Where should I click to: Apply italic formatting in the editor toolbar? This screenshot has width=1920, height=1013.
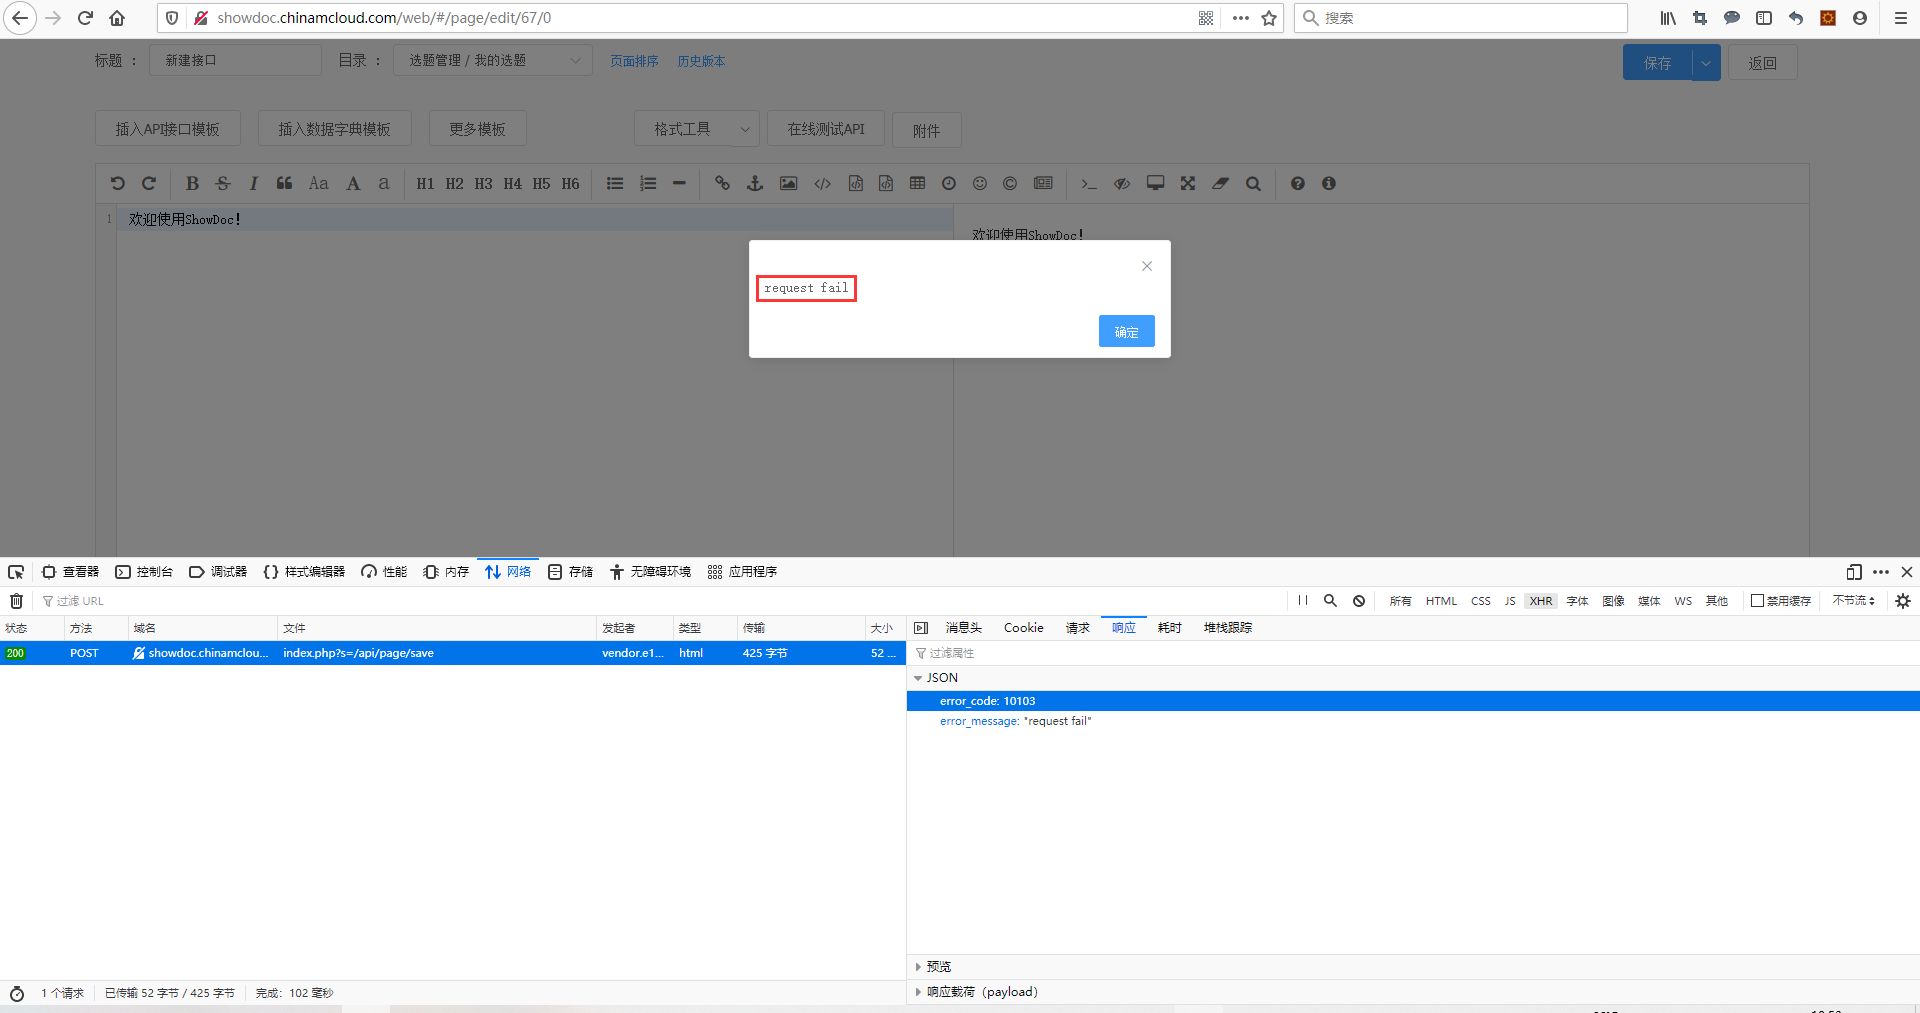254,183
